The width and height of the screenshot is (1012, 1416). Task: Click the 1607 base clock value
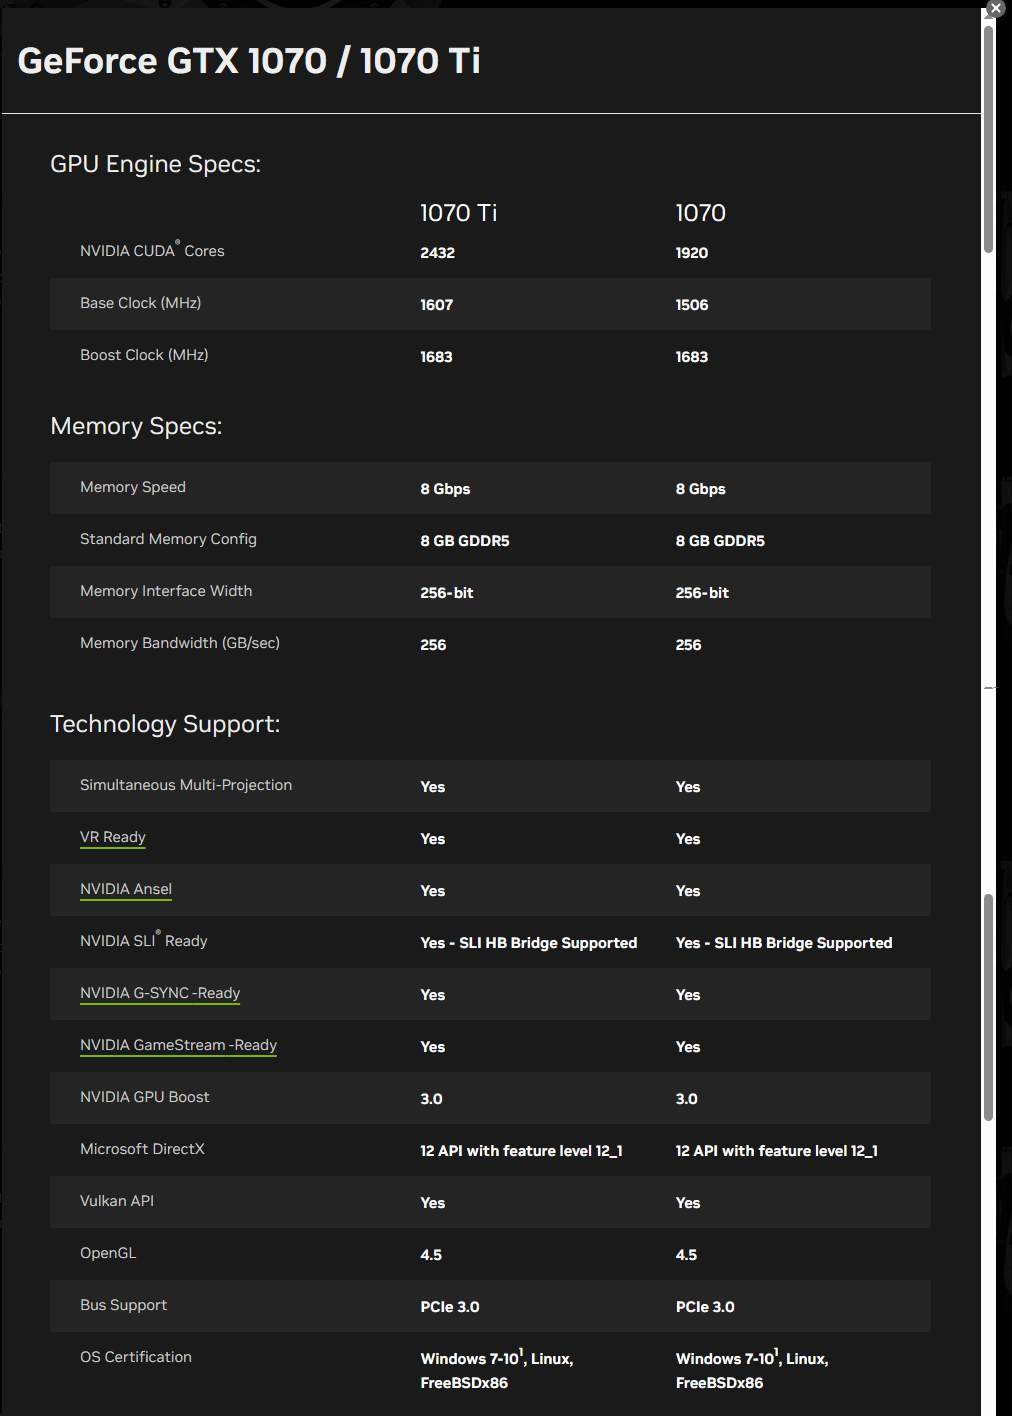436,305
